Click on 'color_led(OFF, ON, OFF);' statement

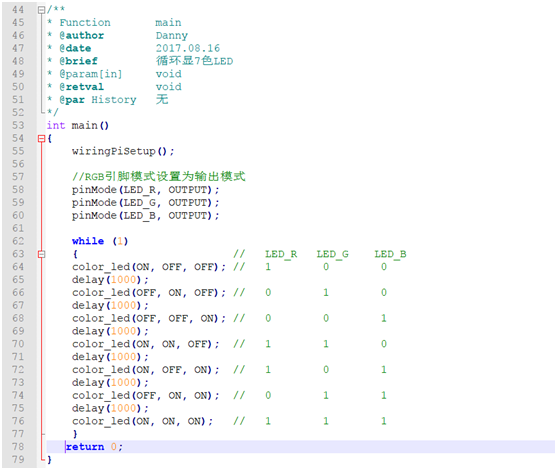coord(148,293)
